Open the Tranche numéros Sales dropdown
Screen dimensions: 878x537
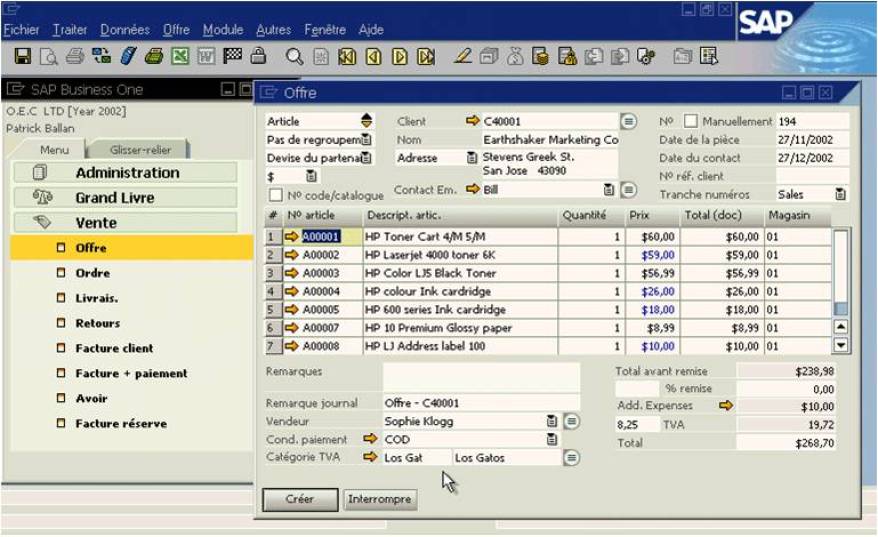point(840,194)
